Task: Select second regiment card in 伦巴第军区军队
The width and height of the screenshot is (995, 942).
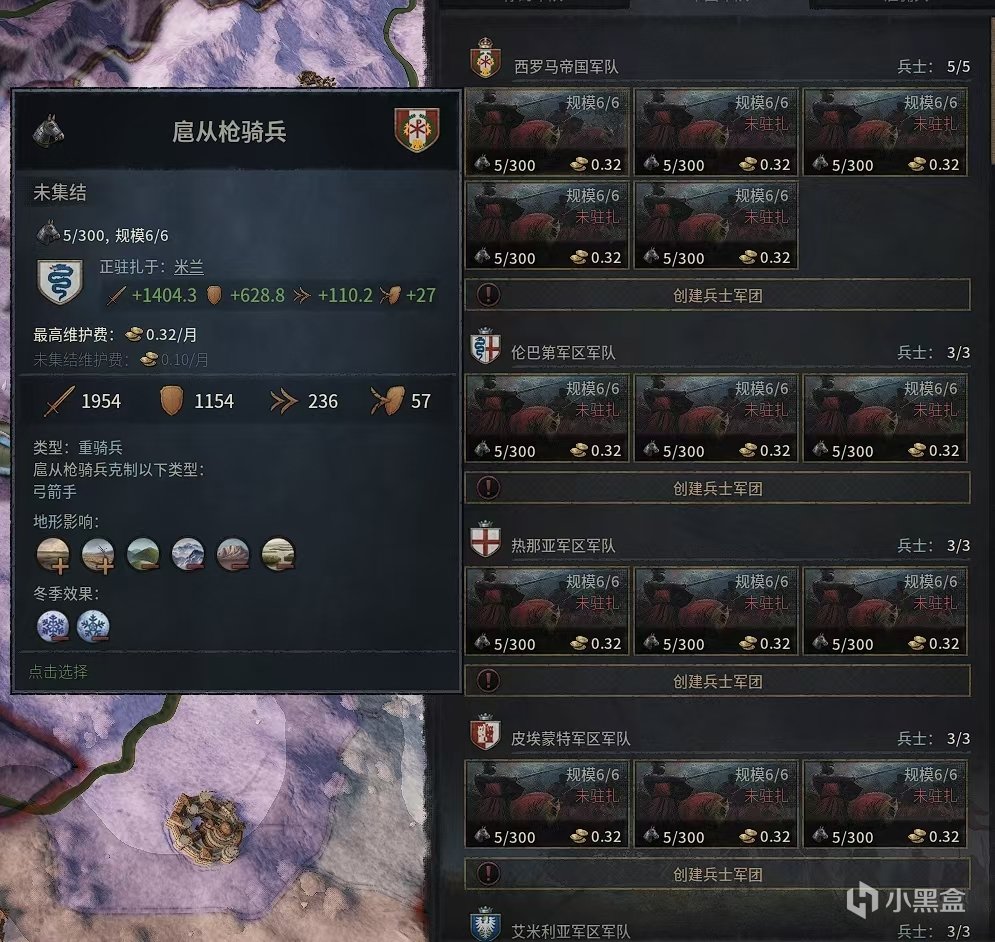Action: tap(716, 418)
